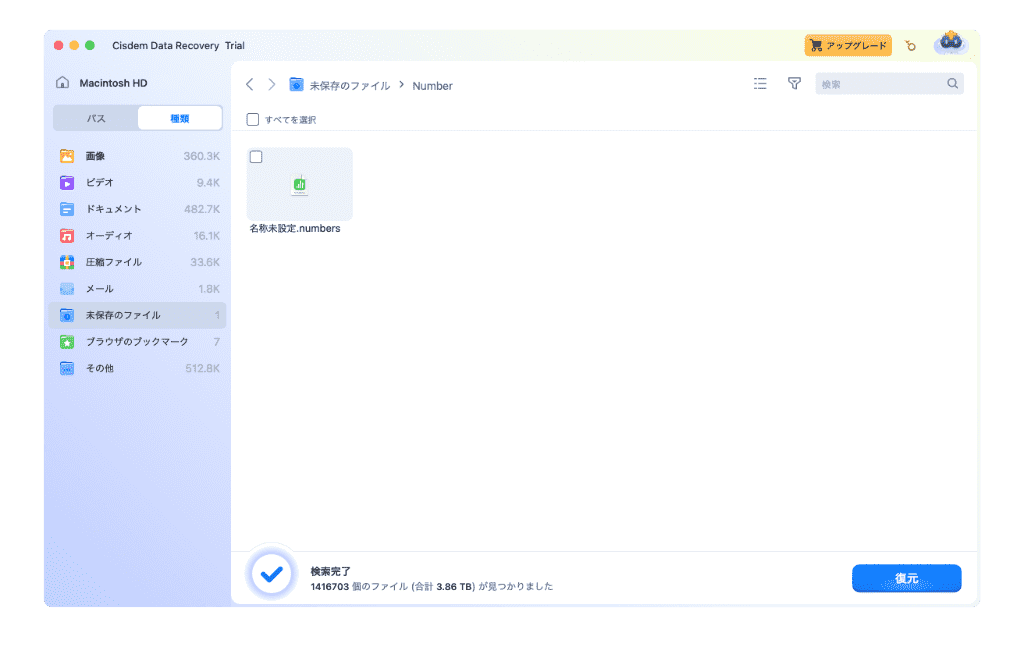Screen dimensions: 1024x664
Task: Go forward with the right chevron arrow
Action: click(x=271, y=85)
